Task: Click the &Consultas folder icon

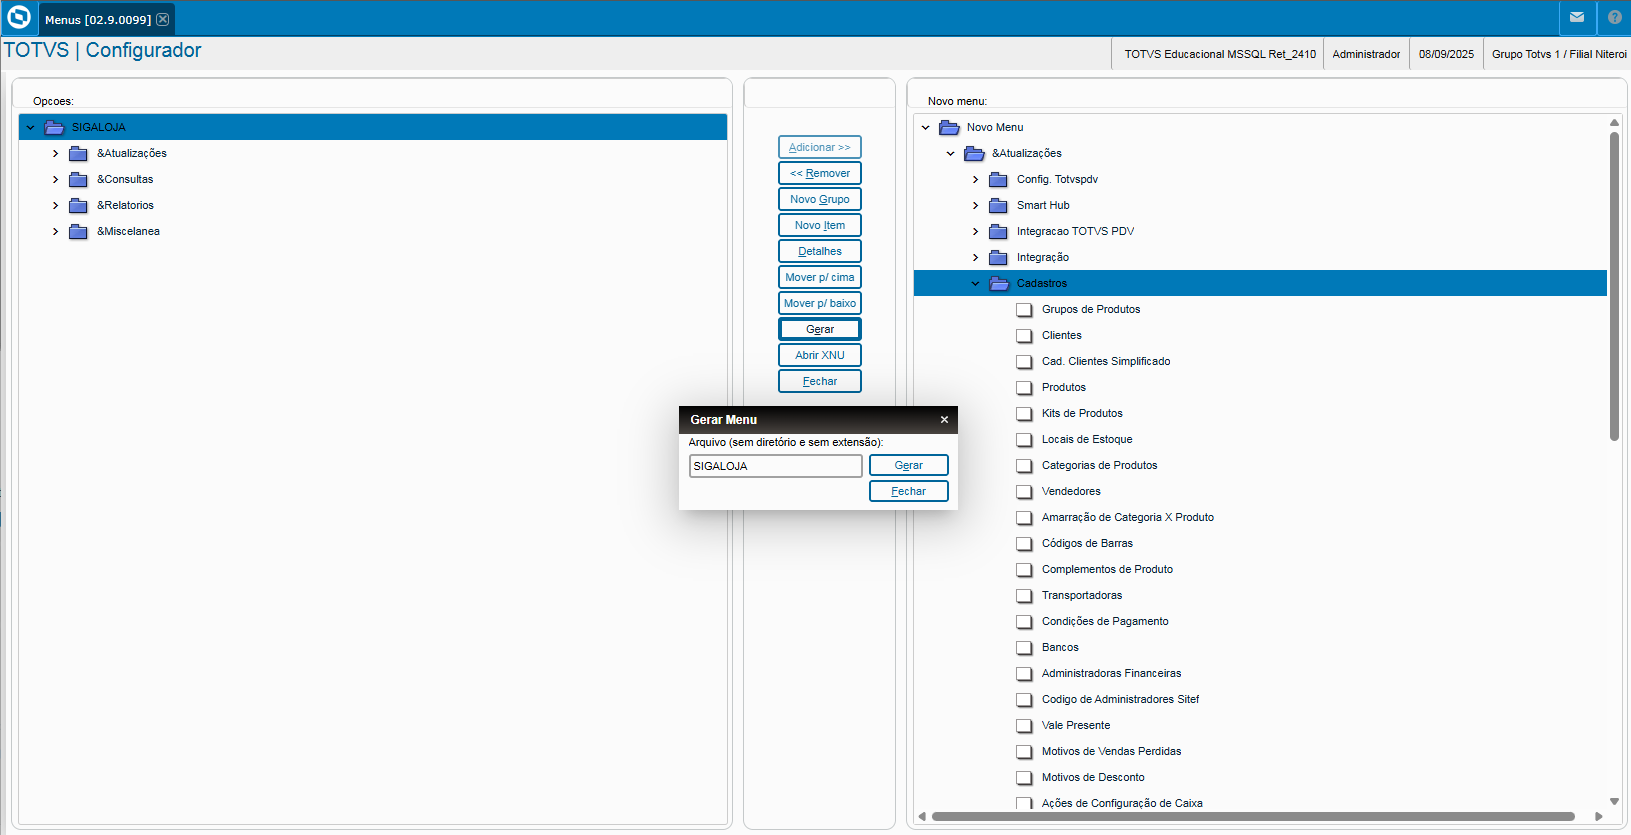Action: [78, 179]
